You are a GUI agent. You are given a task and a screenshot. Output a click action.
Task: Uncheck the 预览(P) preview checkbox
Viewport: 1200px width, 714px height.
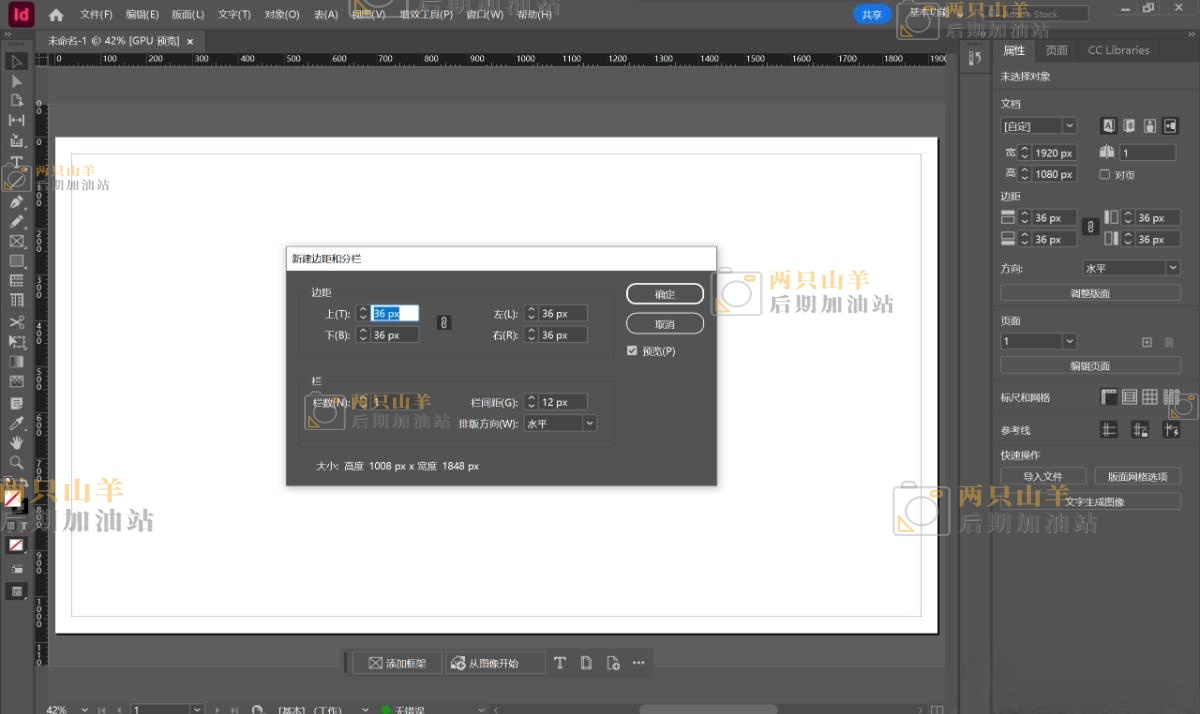(x=632, y=351)
